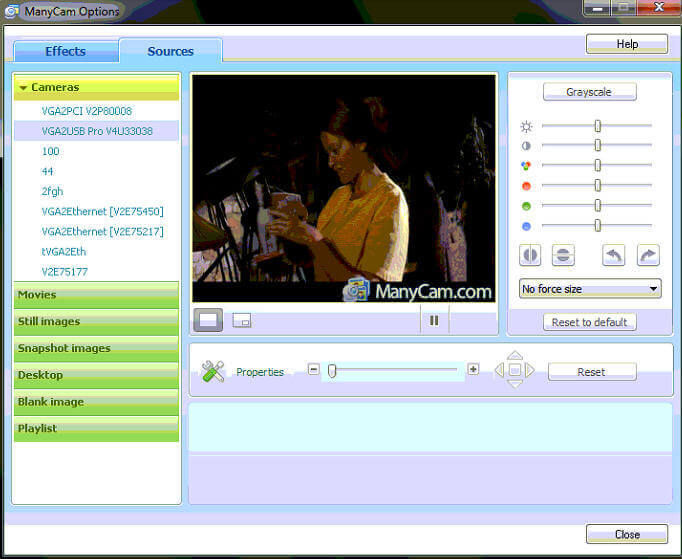Switch to the Effects tab

point(66,51)
